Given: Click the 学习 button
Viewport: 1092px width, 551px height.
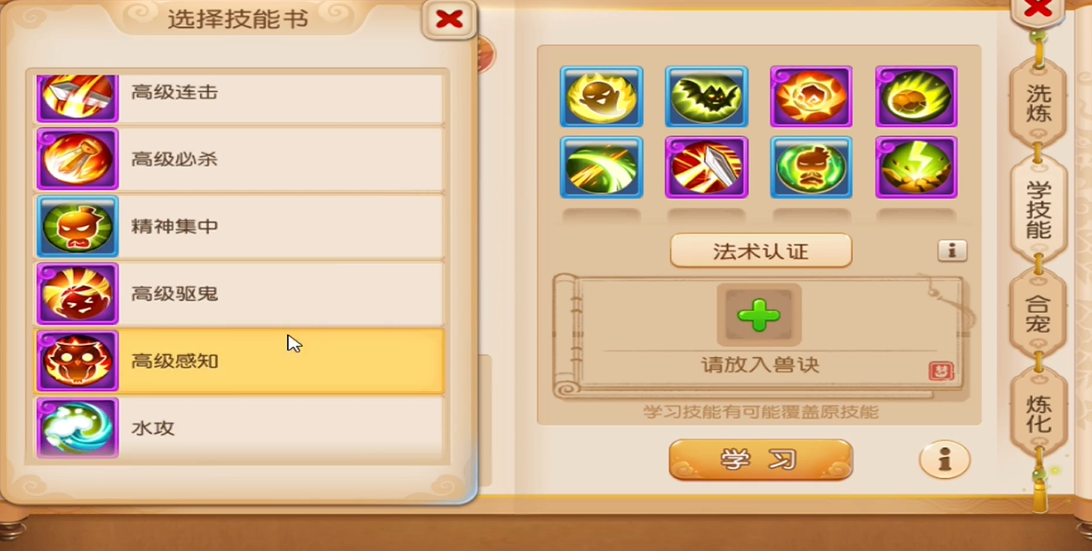Looking at the screenshot, I should 760,460.
